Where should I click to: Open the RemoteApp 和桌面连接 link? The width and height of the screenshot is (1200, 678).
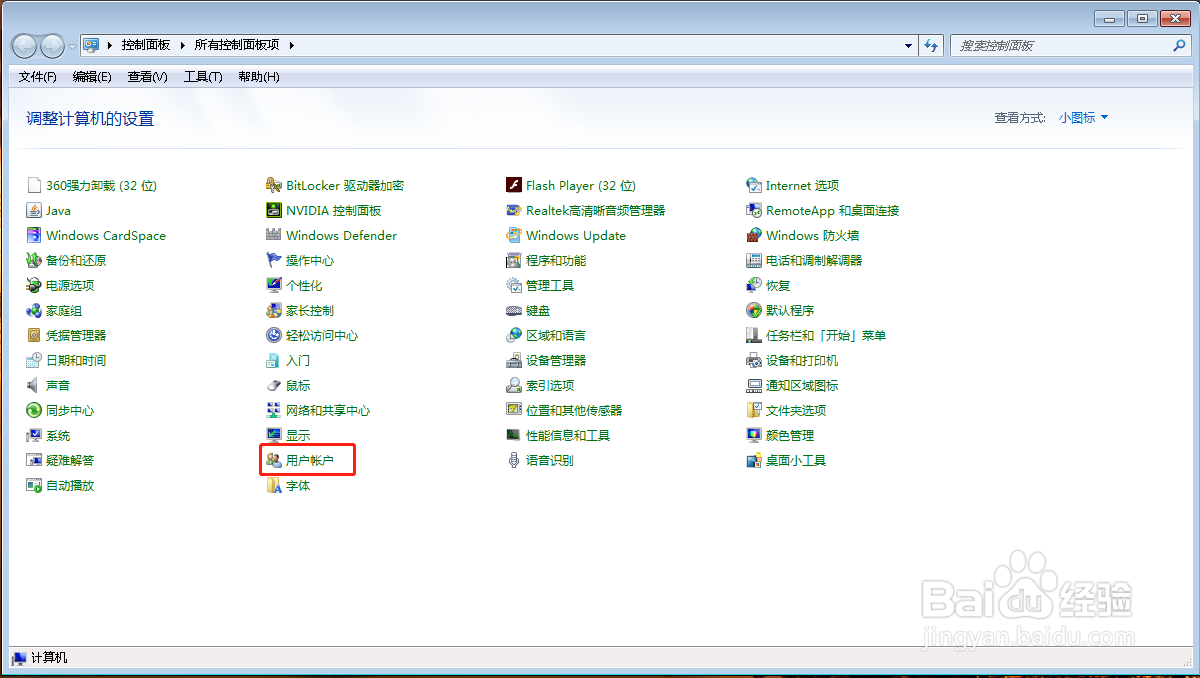(x=833, y=210)
